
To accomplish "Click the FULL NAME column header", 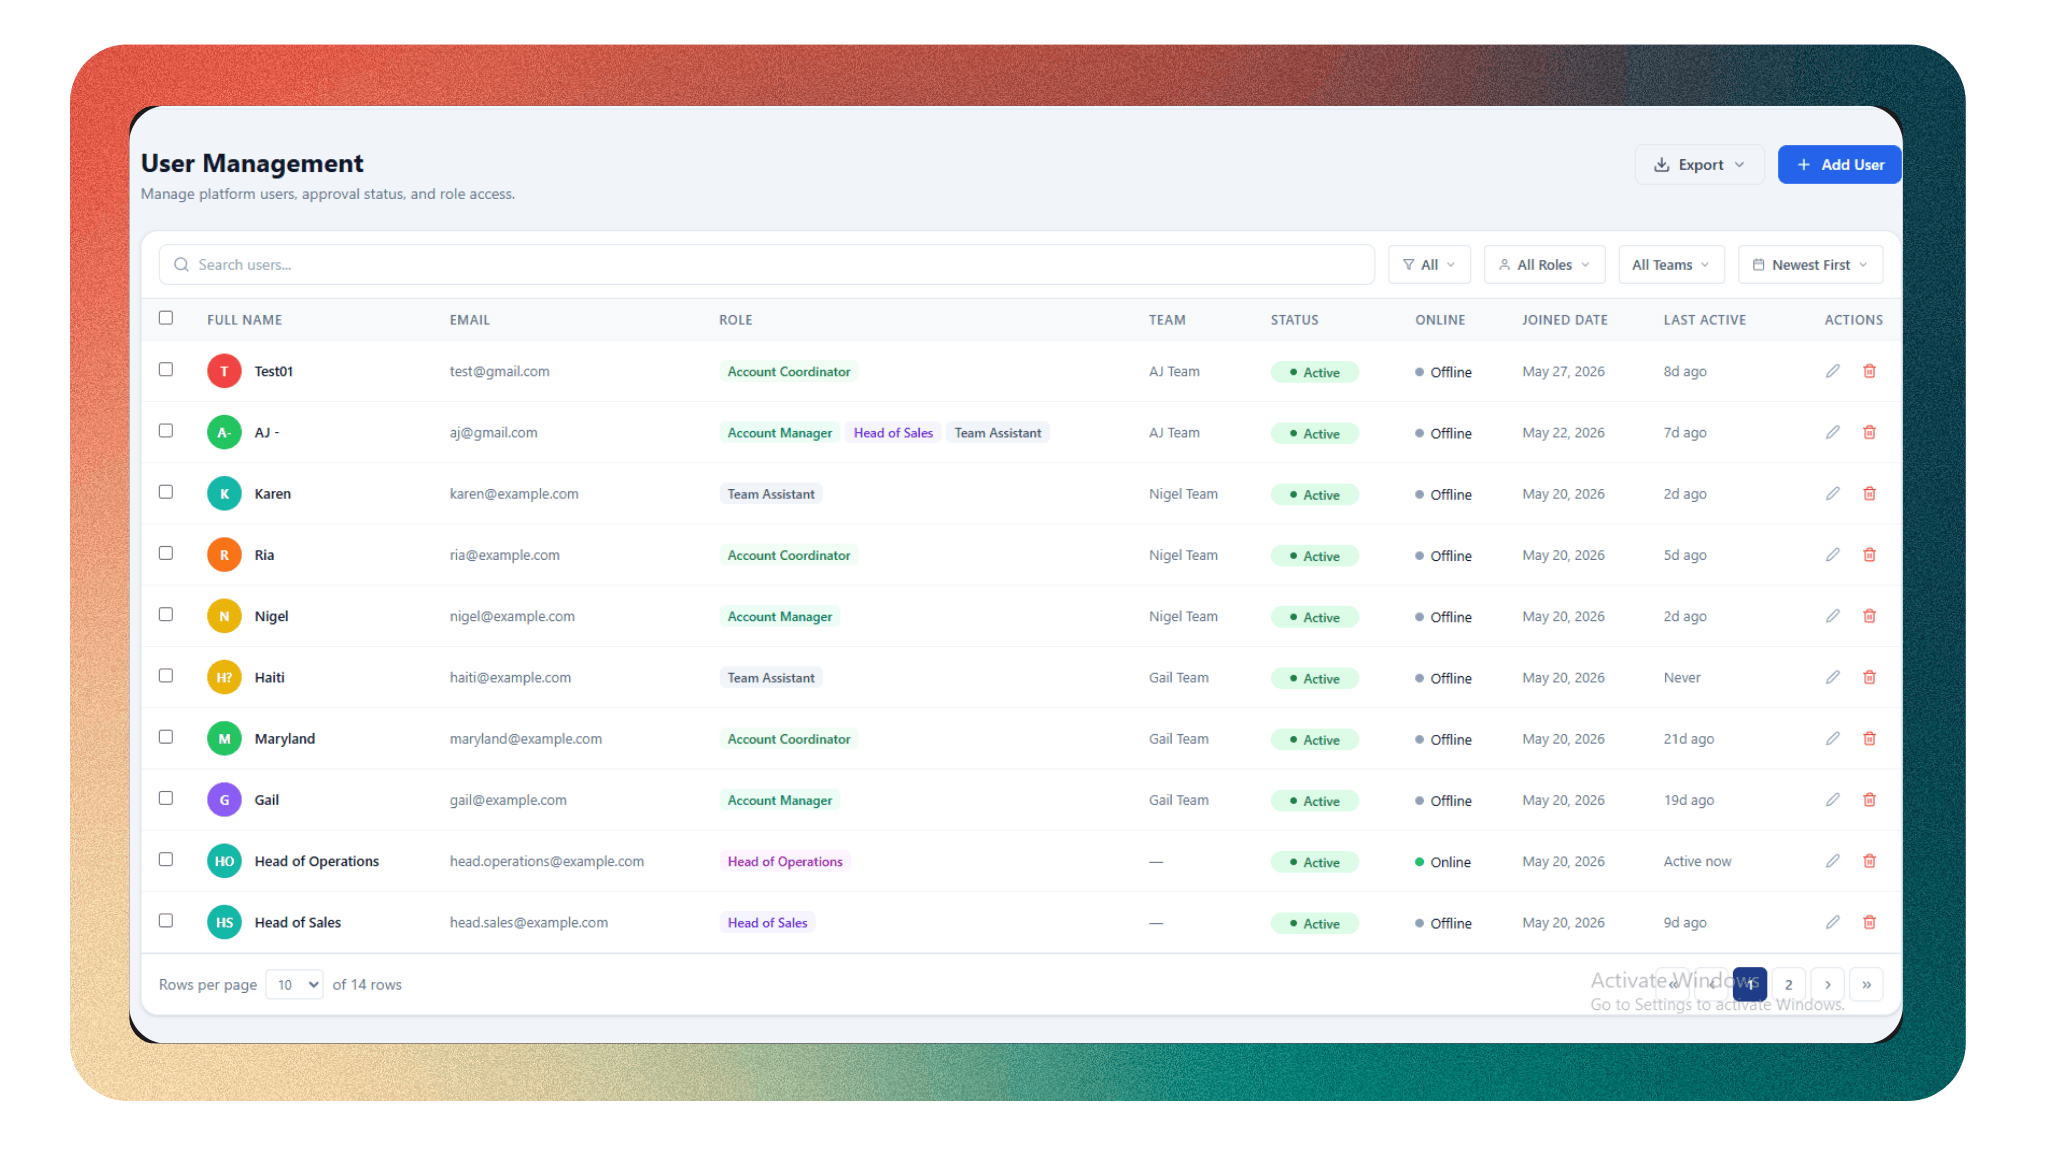I will [245, 320].
